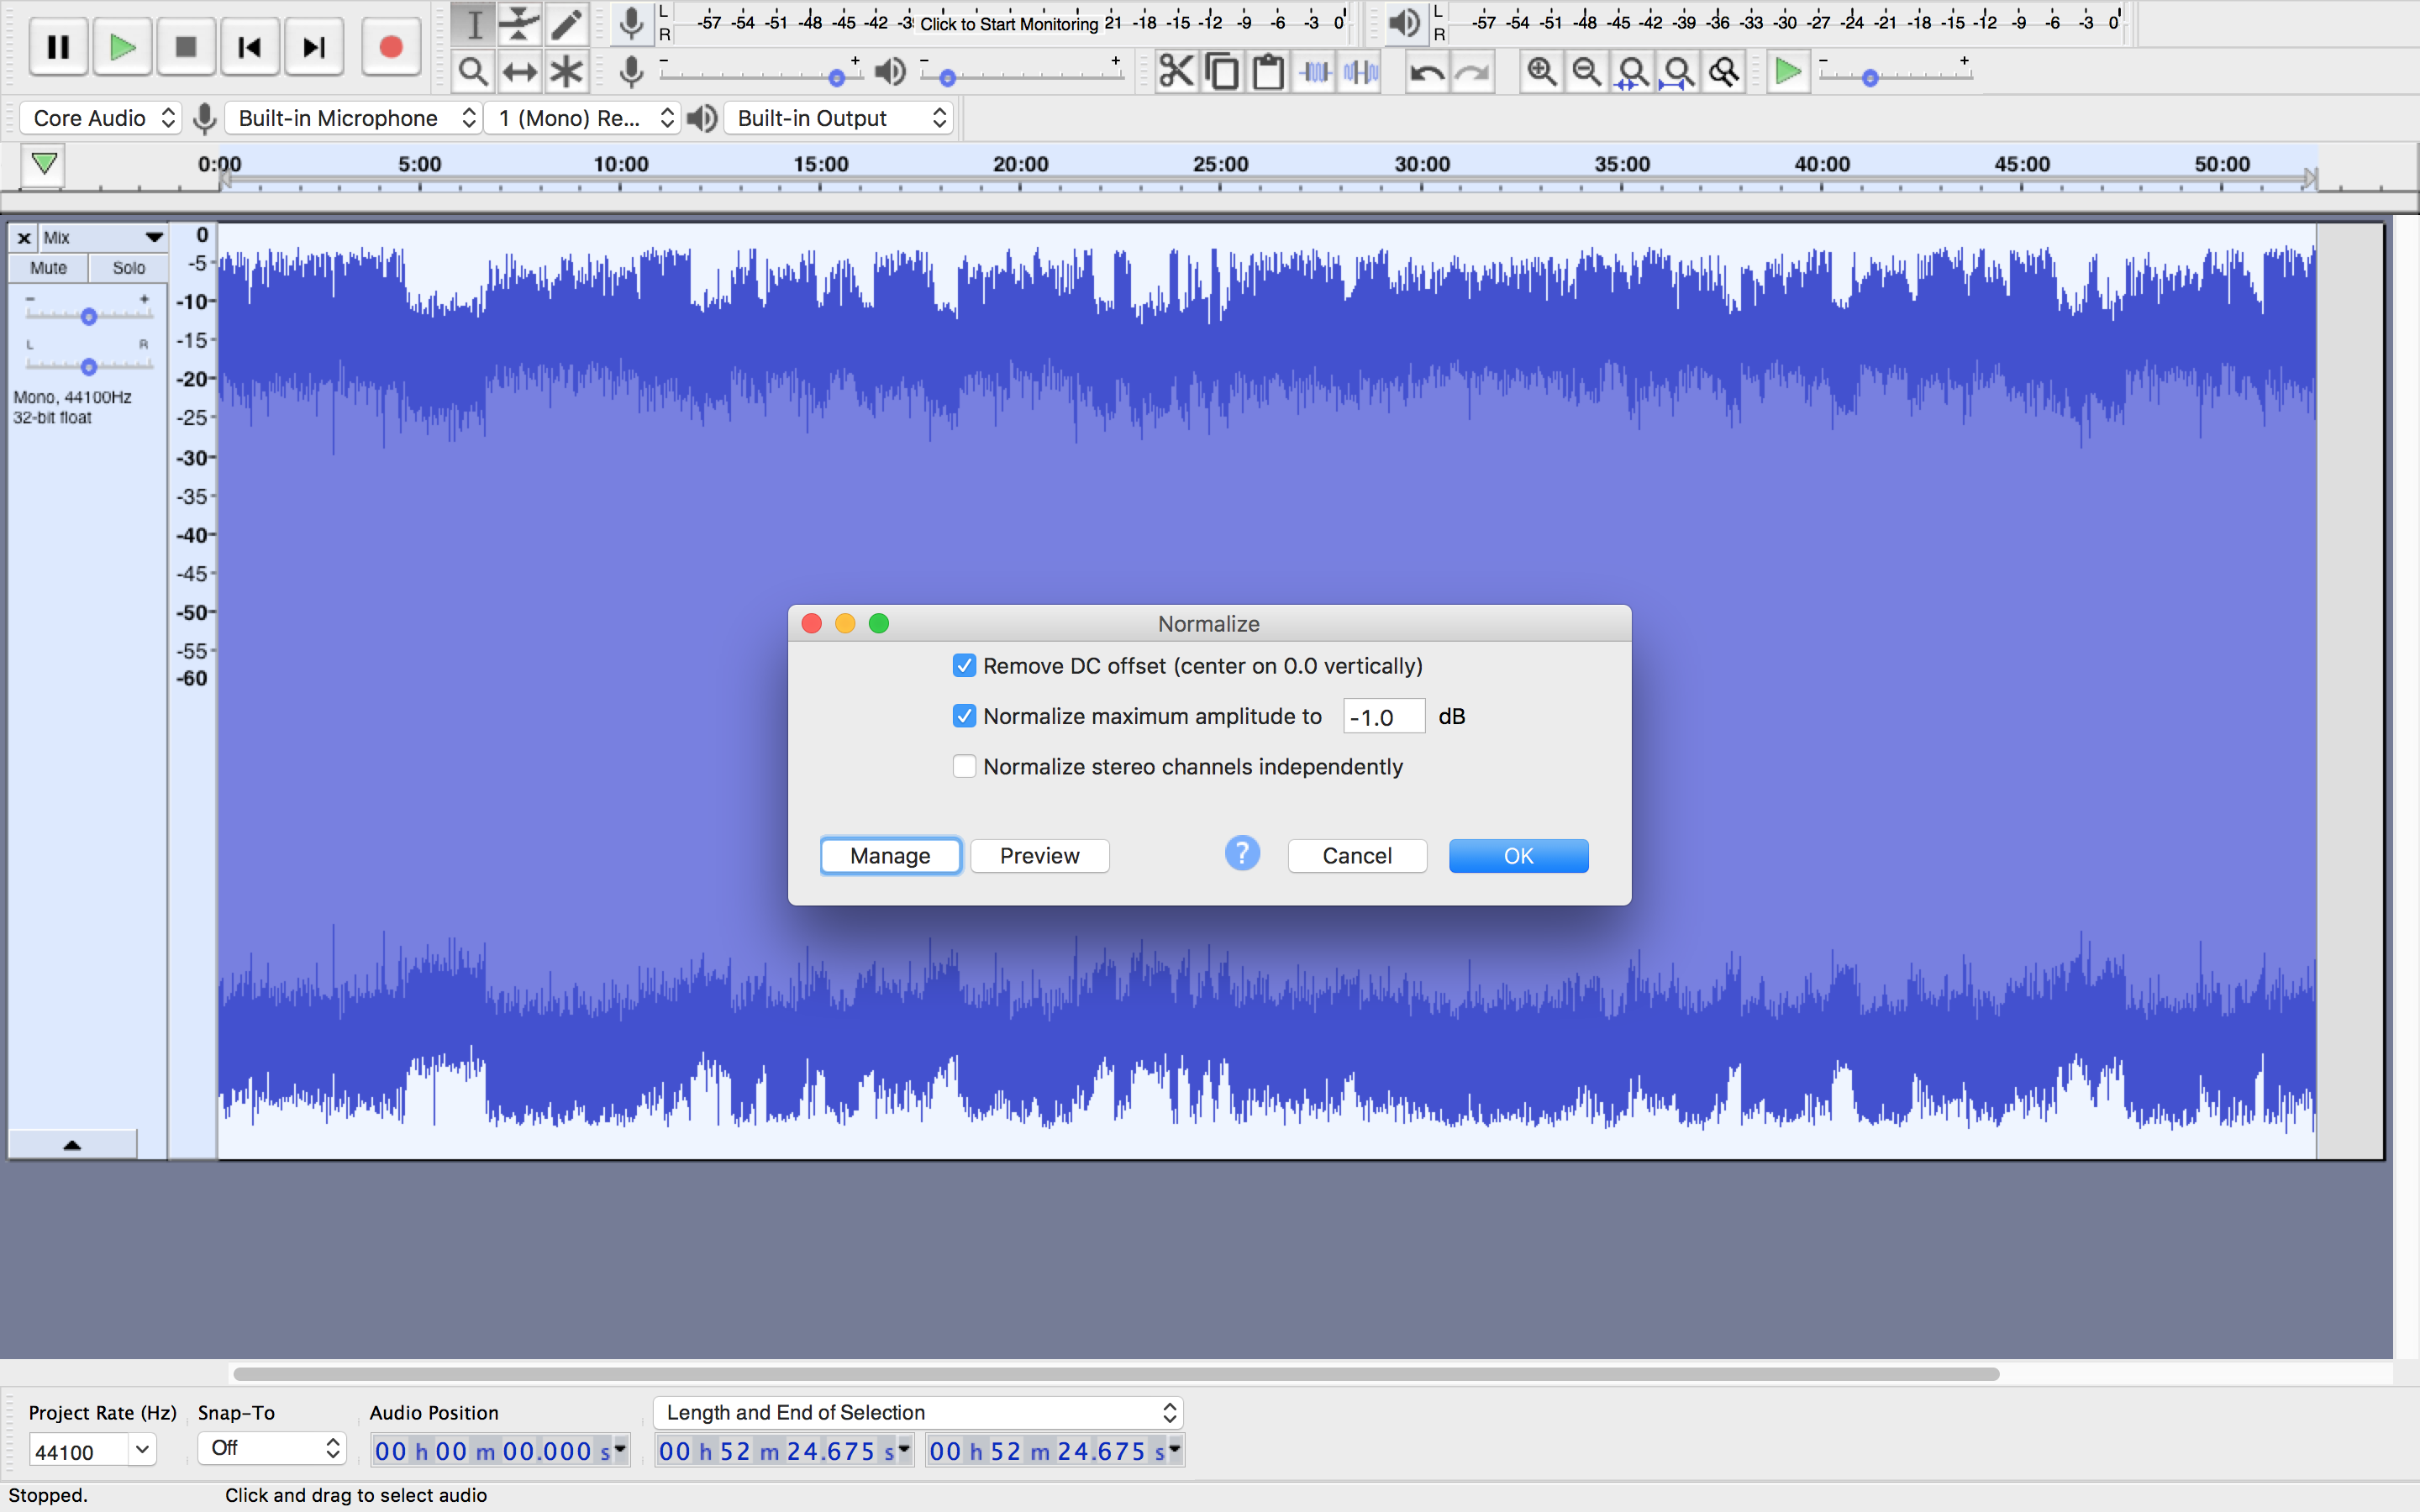Click the Manage button
2420x1512 pixels.
(890, 856)
